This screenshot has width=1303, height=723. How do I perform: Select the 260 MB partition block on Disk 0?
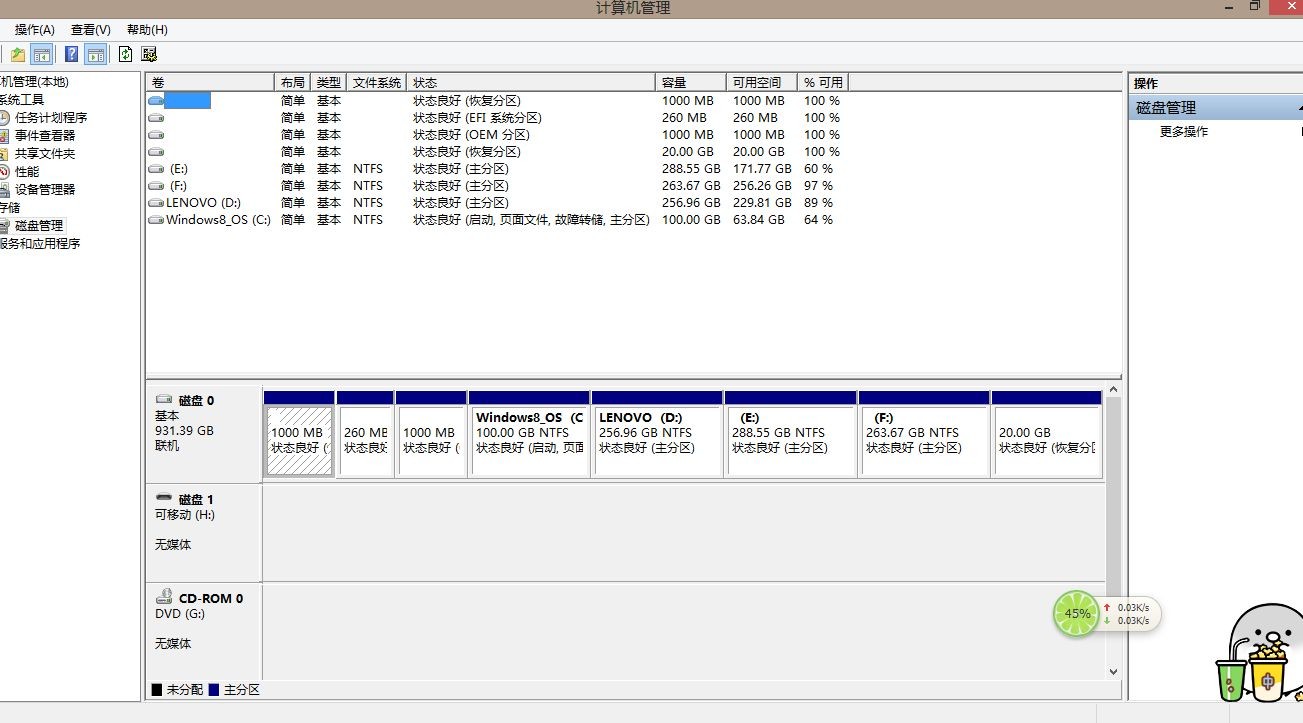click(x=365, y=434)
